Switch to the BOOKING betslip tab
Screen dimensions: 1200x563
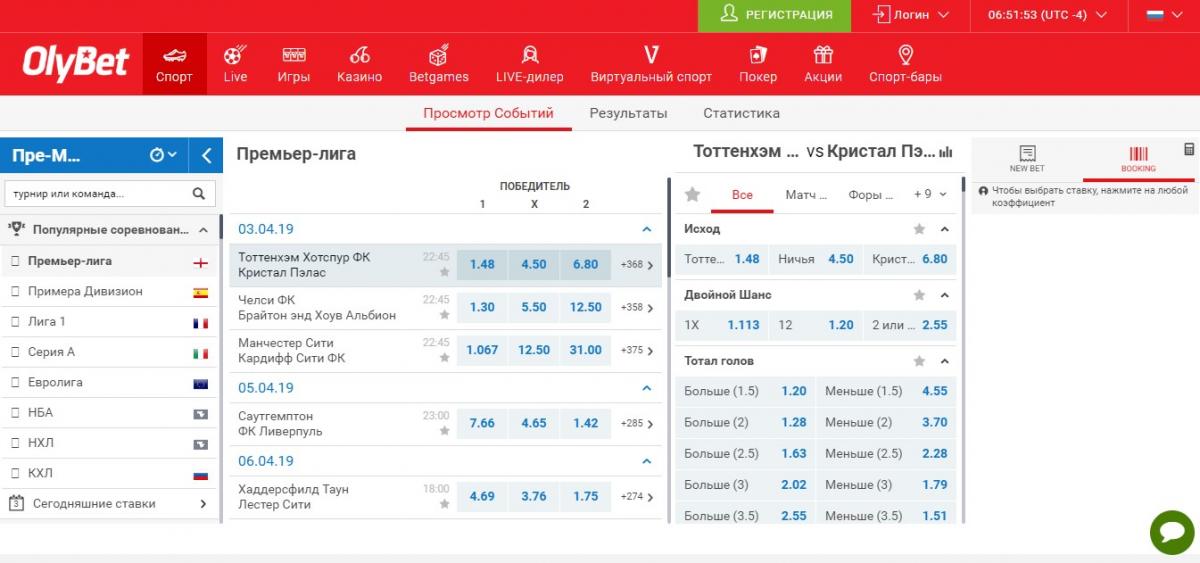[1138, 159]
